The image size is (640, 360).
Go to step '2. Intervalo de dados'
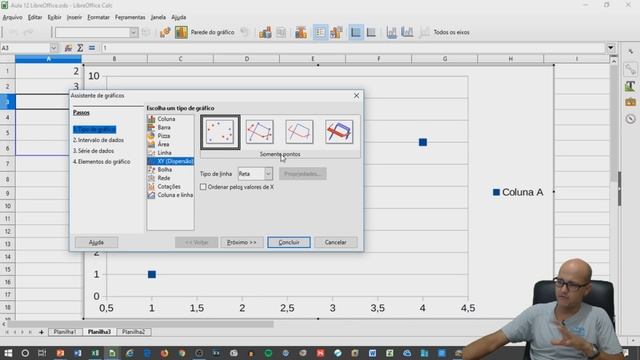tap(98, 140)
